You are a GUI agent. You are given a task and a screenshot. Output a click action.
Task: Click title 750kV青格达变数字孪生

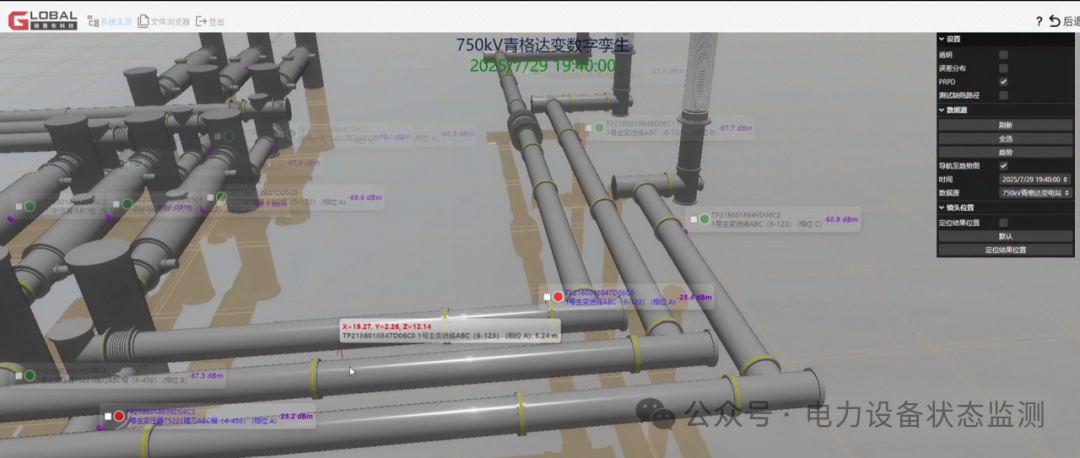[543, 45]
